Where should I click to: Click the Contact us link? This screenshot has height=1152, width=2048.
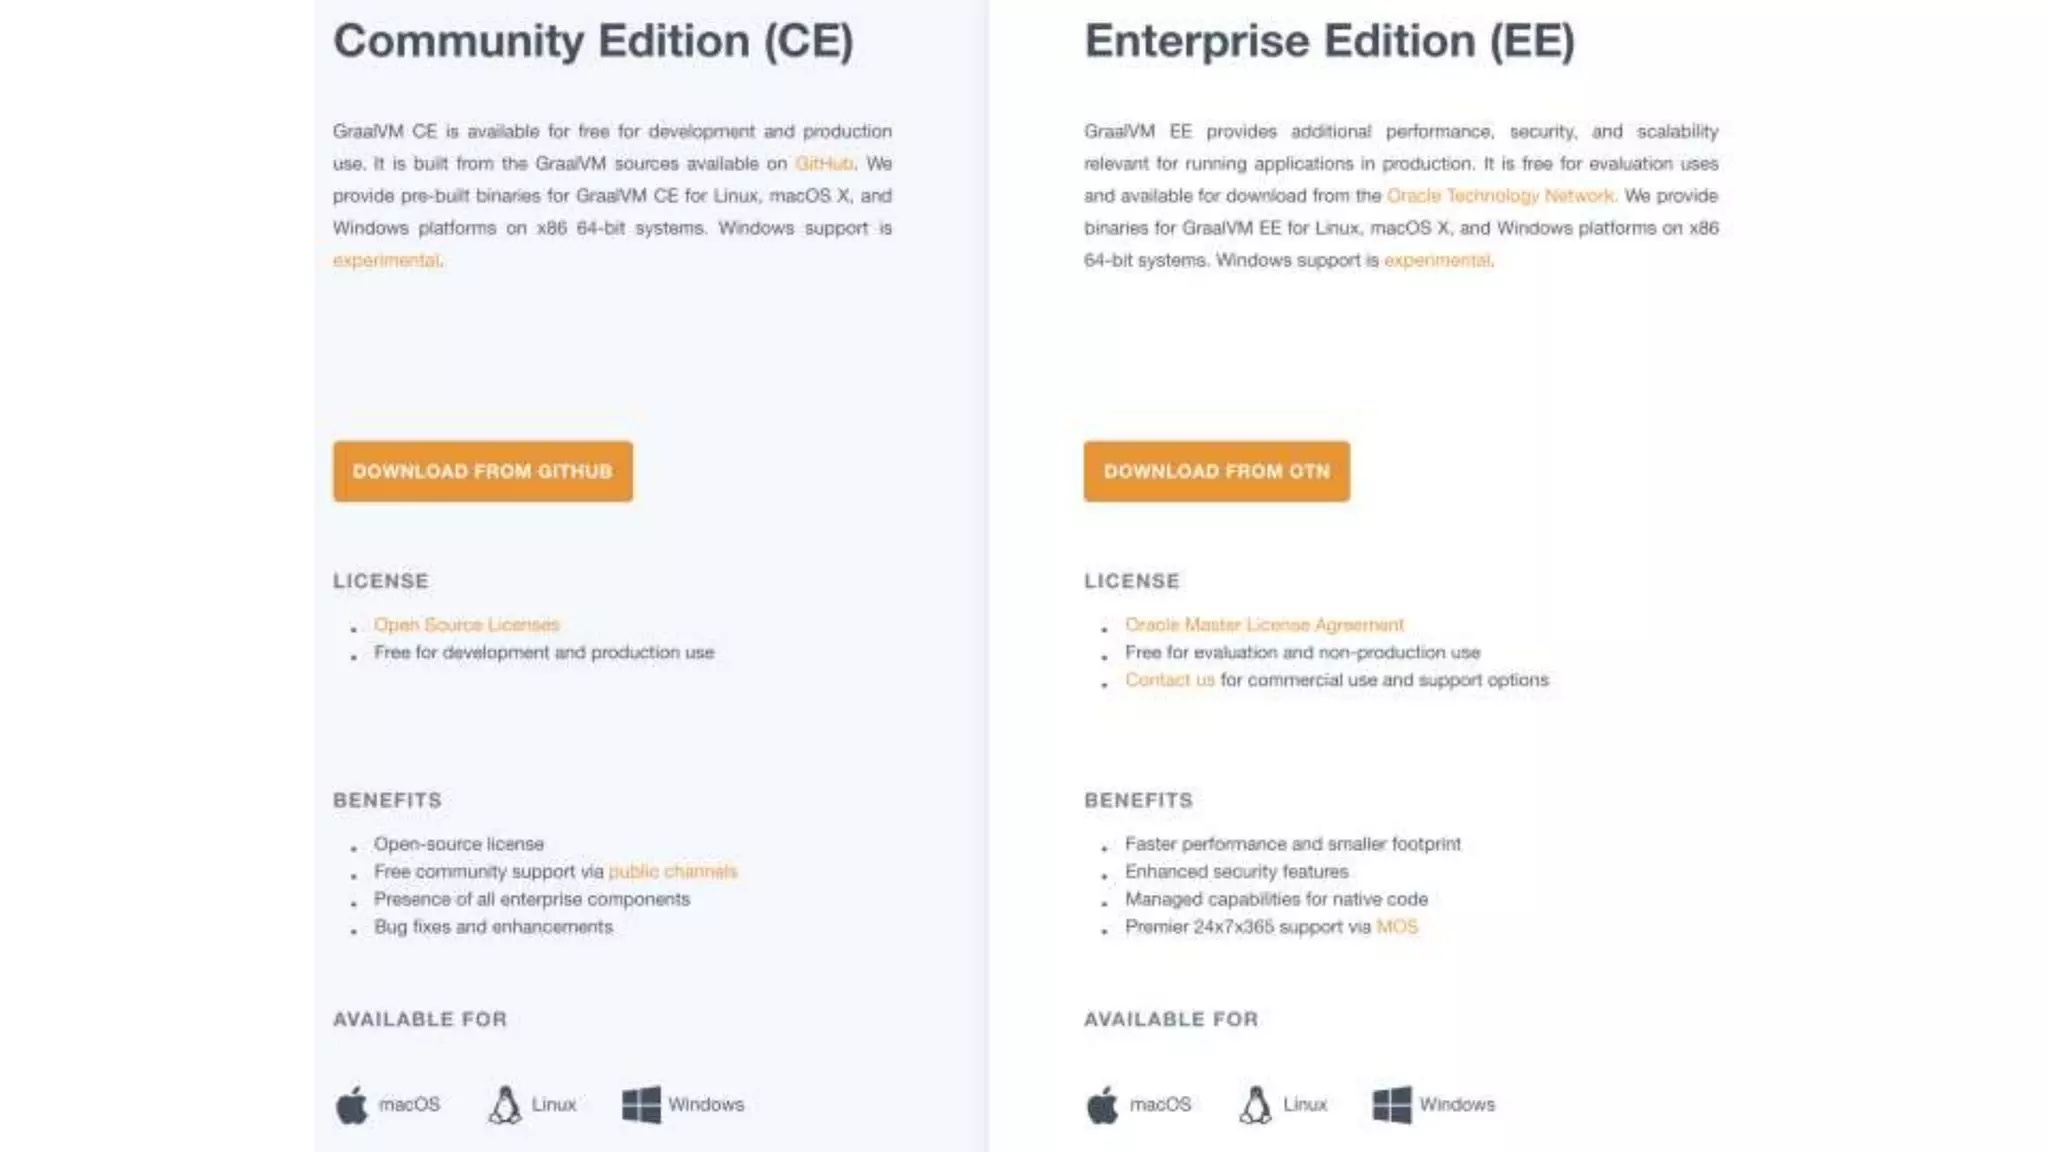(x=1169, y=680)
